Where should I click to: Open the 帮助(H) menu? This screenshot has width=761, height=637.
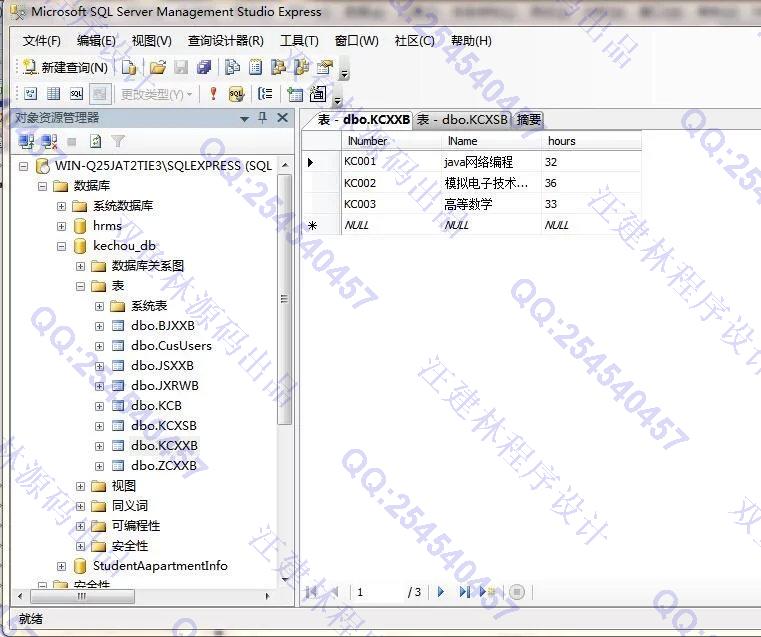(x=471, y=41)
